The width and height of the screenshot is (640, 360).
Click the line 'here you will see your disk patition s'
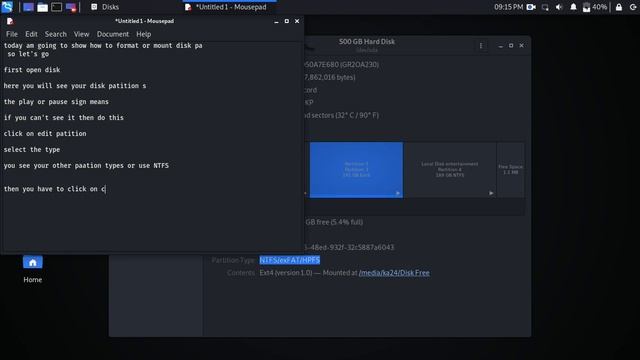(x=75, y=86)
